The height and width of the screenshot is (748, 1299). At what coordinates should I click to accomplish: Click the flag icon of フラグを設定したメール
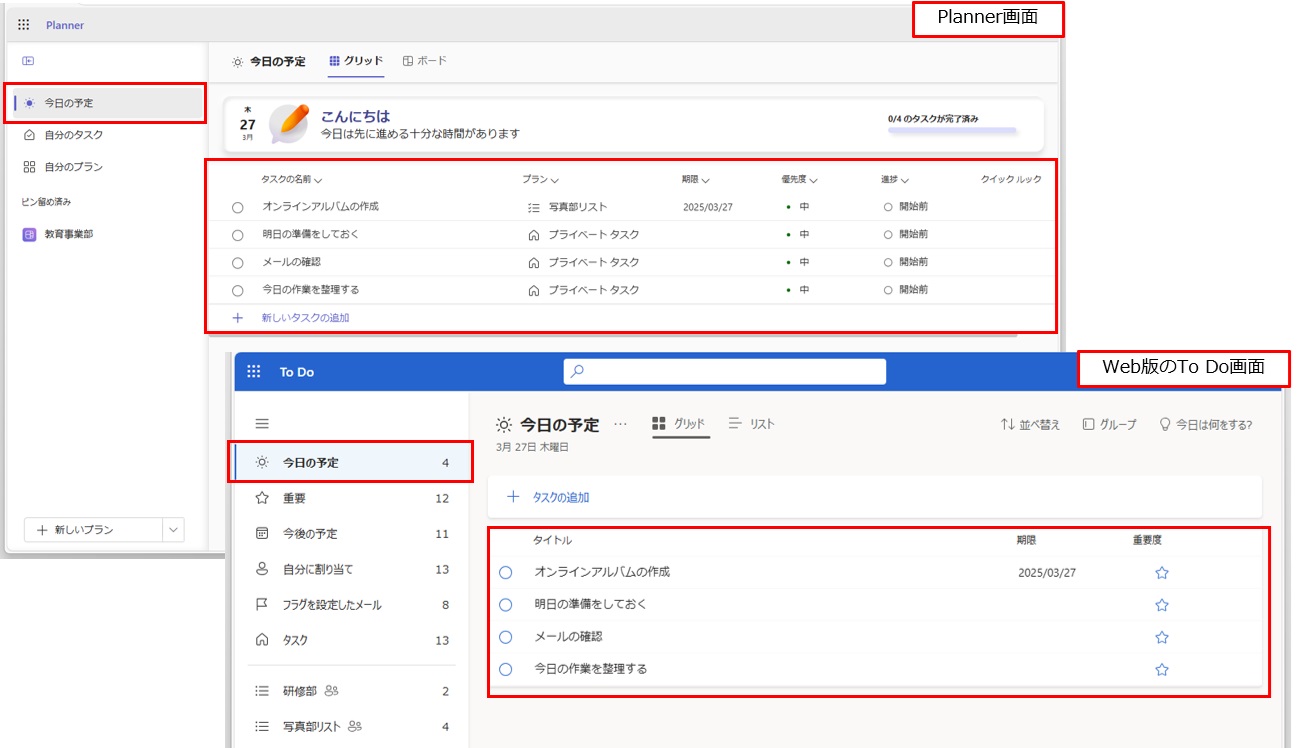(x=262, y=605)
